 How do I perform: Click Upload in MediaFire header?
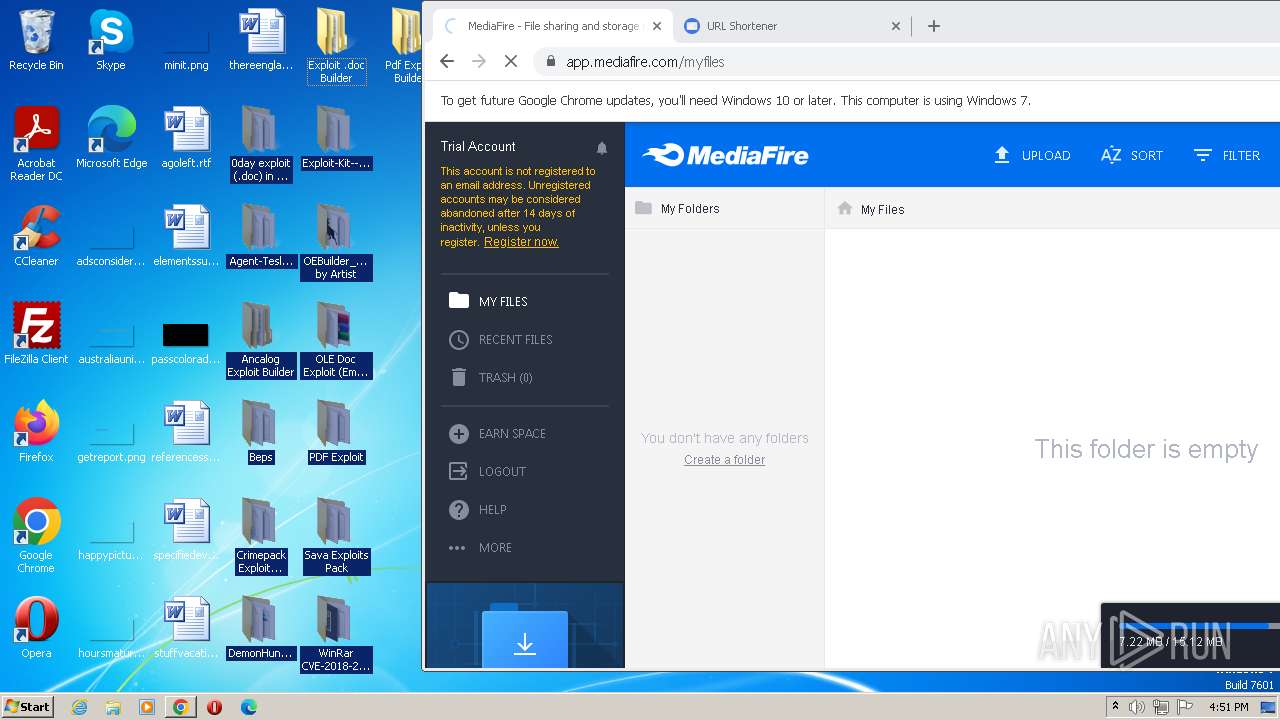(x=1032, y=155)
